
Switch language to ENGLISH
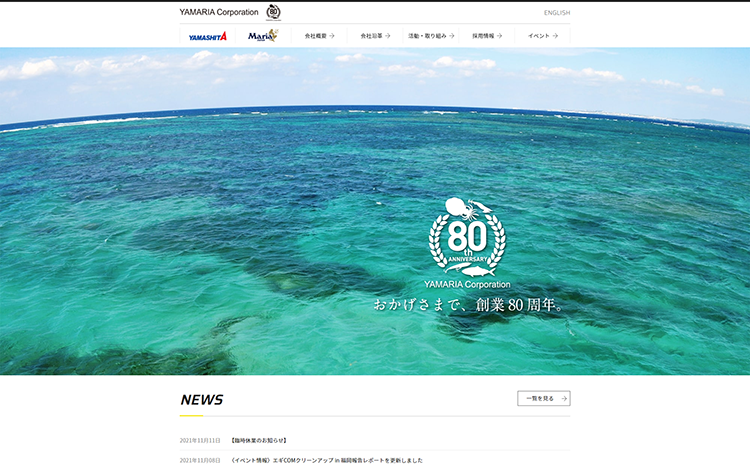click(557, 13)
